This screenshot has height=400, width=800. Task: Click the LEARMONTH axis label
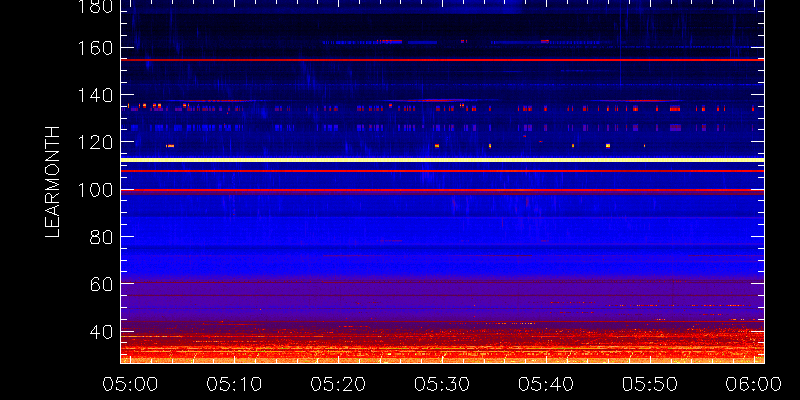tap(53, 182)
